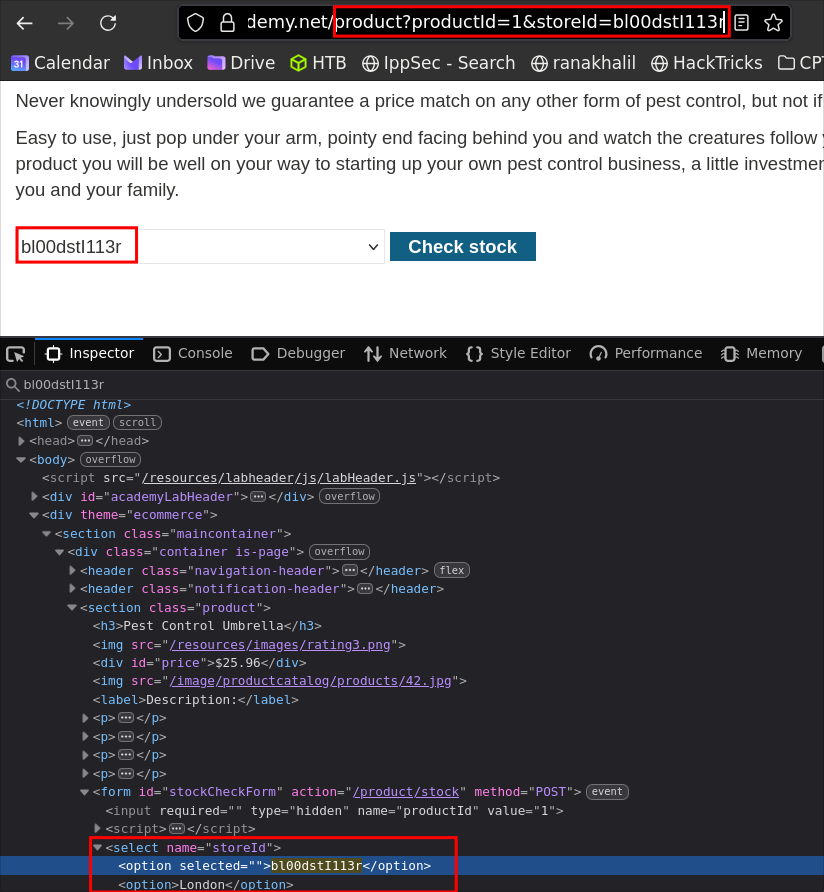Viewport: 824px width, 892px height.
Task: Click the shield tracking protection icon
Action: (x=196, y=23)
